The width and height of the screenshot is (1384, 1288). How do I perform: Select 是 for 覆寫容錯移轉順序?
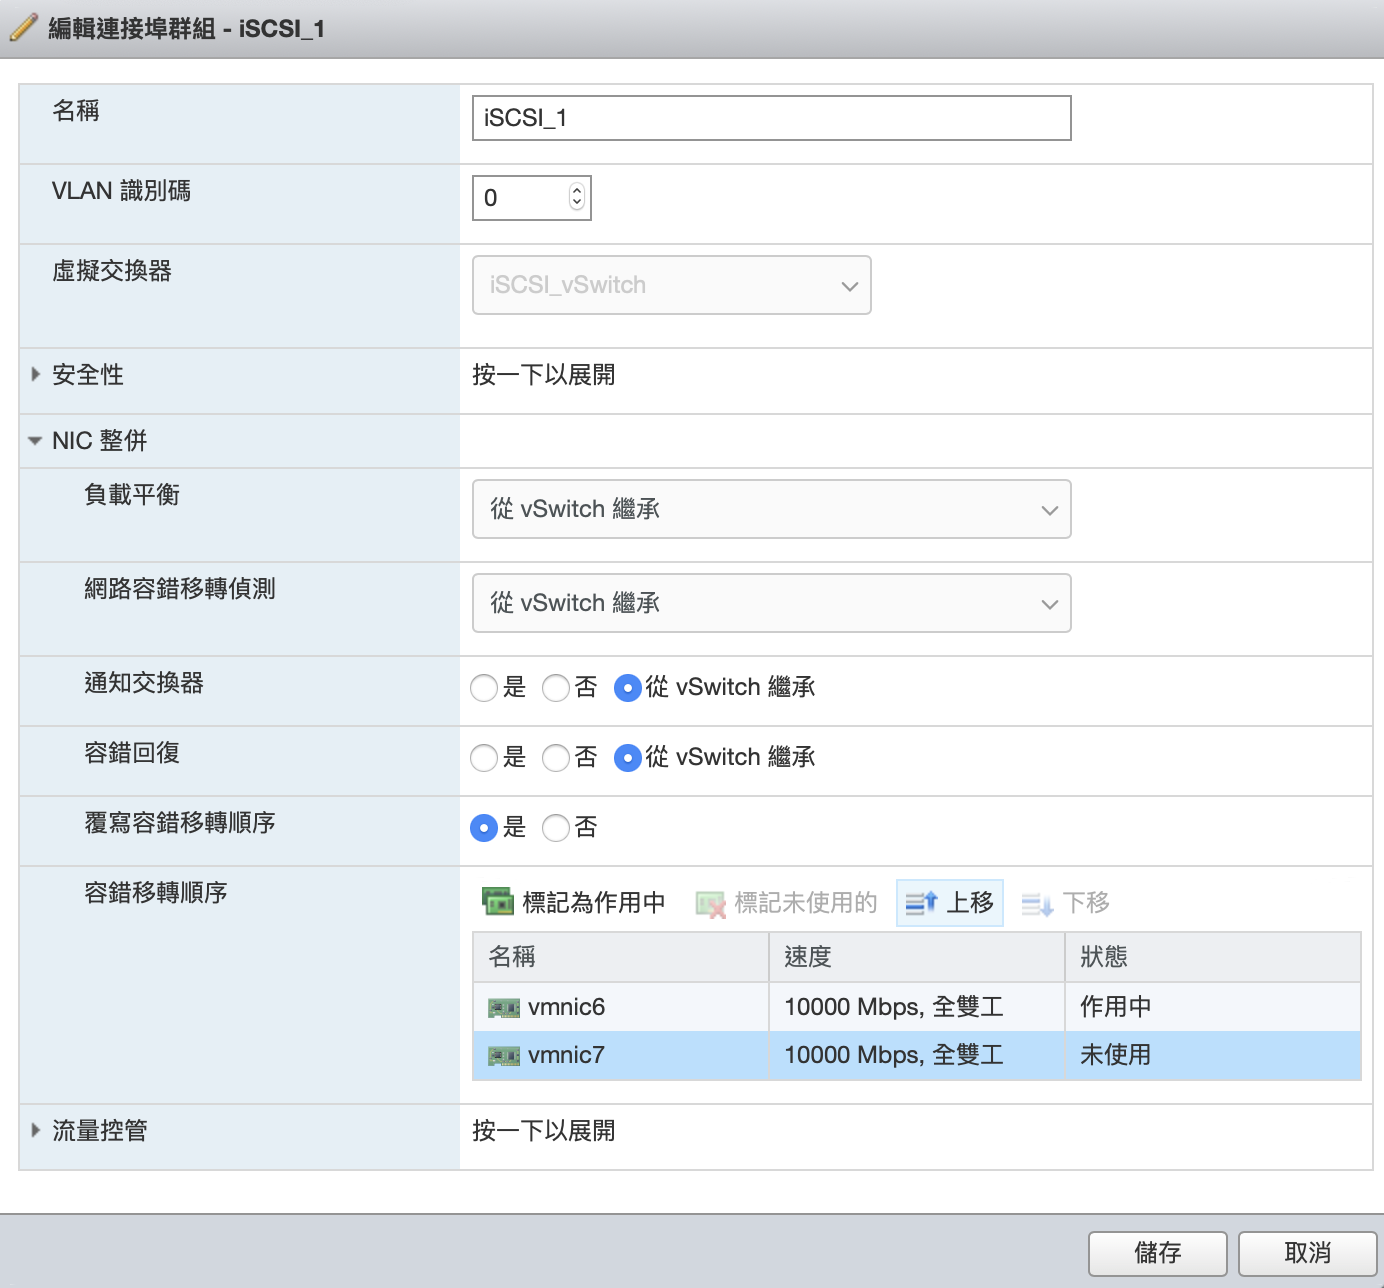click(484, 828)
